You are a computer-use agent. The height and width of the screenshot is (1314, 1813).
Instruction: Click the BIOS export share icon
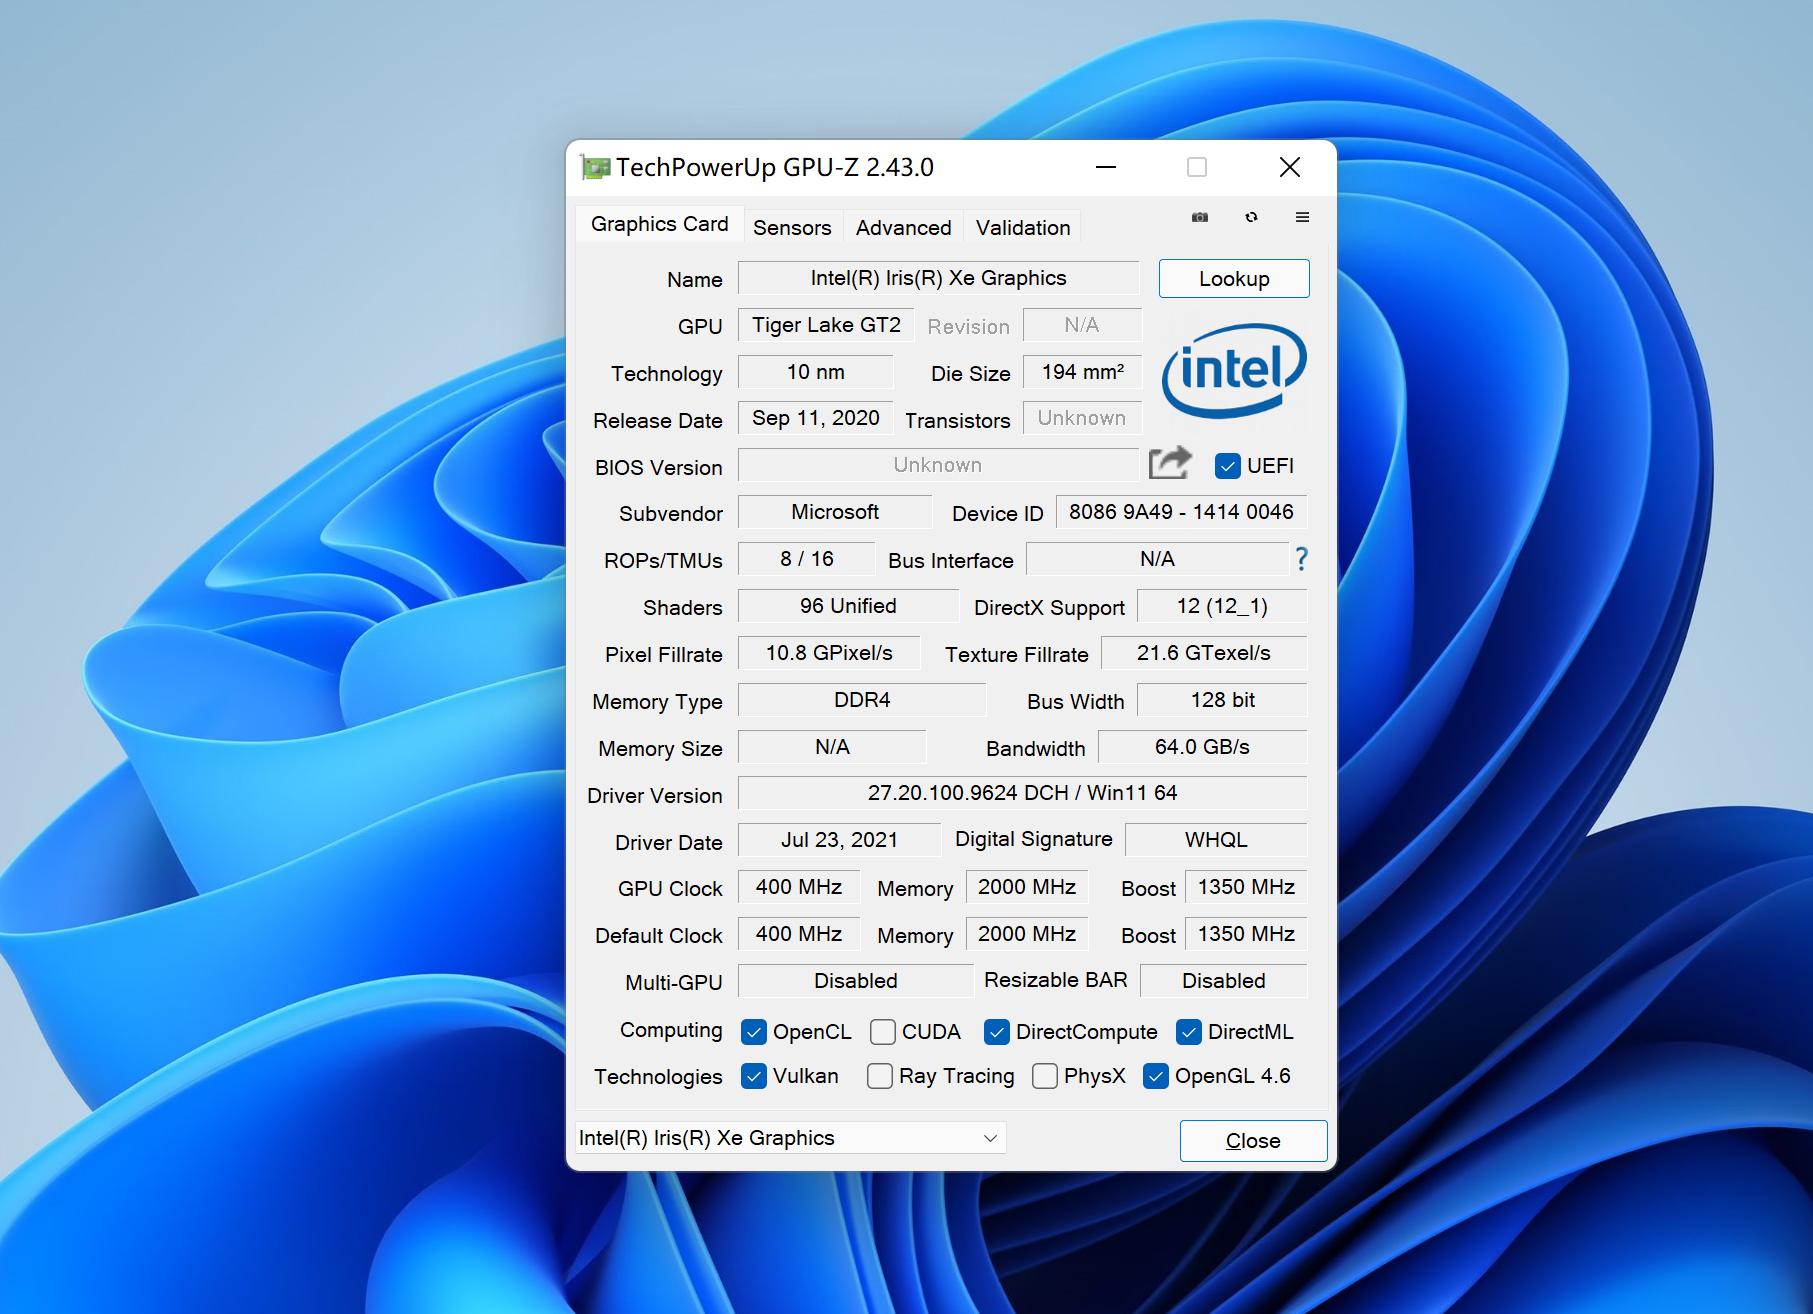point(1169,464)
